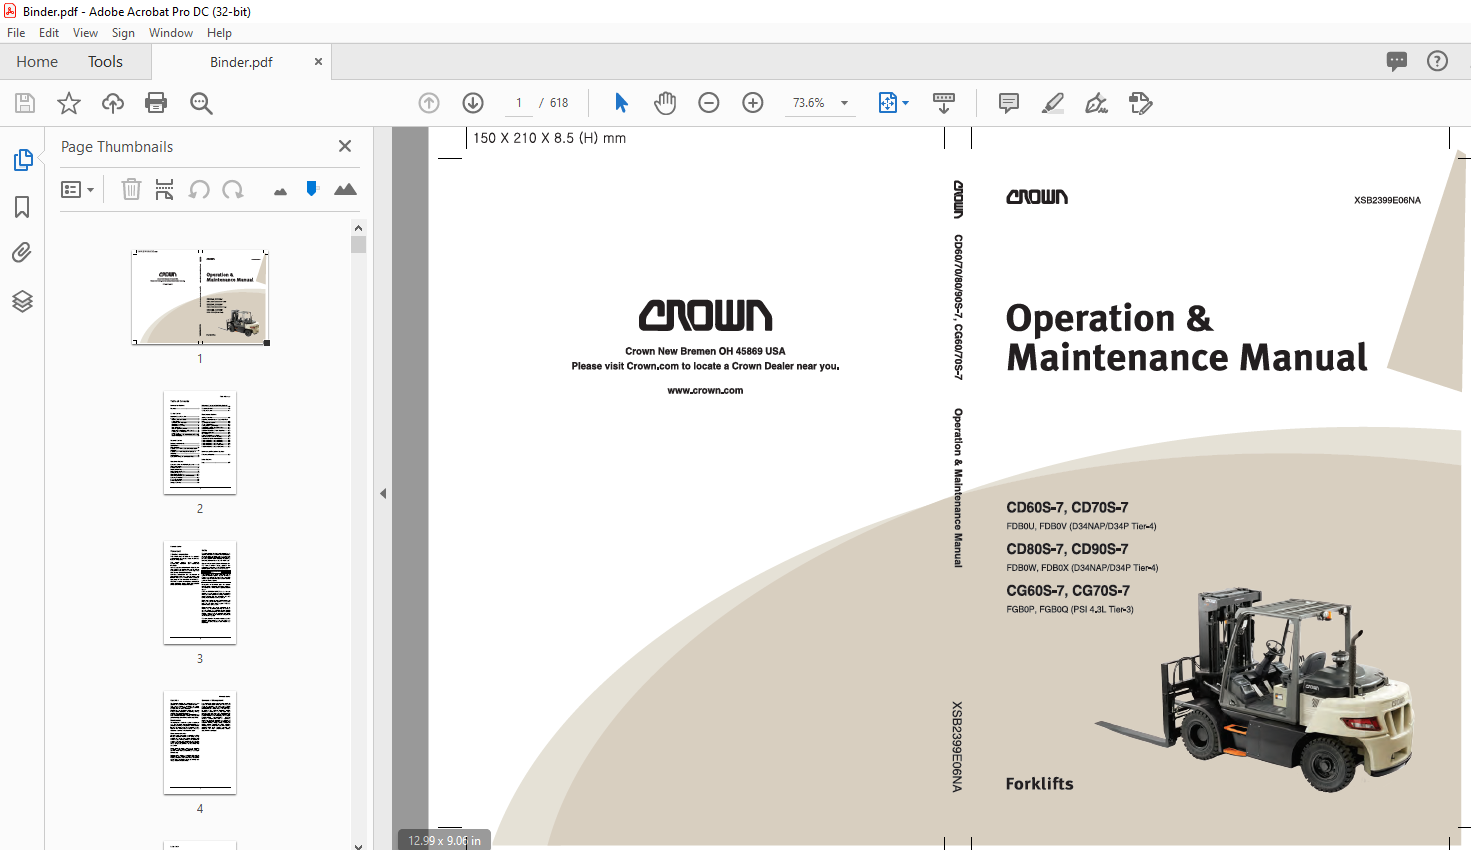The height and width of the screenshot is (850, 1471).
Task: Expand the fit page options arrow
Action: click(x=906, y=103)
